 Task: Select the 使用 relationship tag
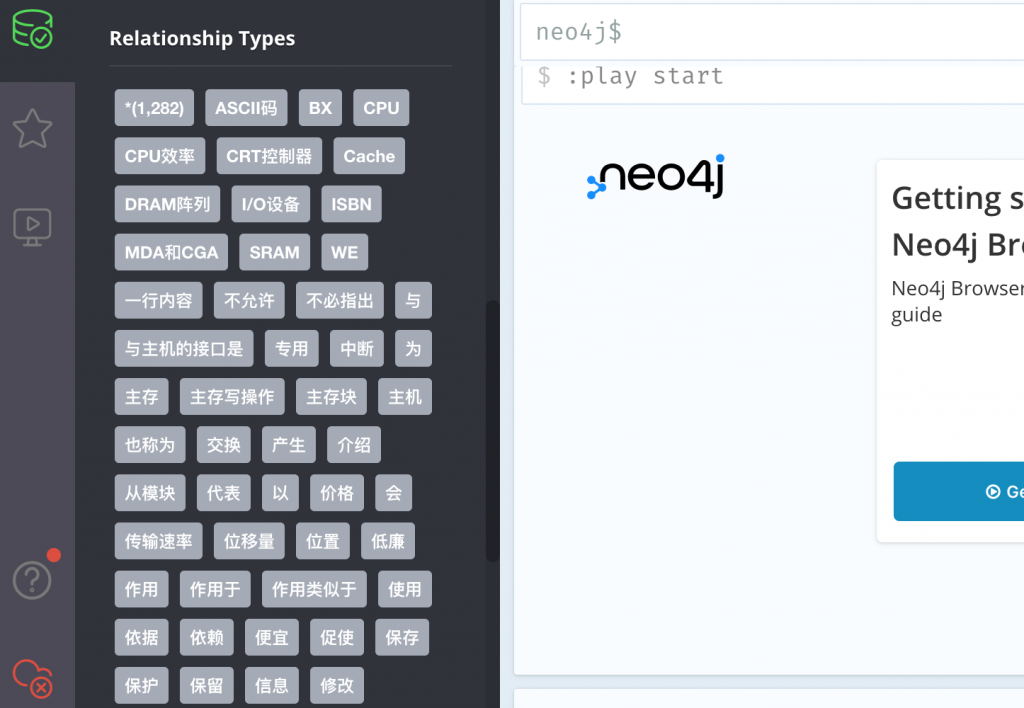(405, 589)
